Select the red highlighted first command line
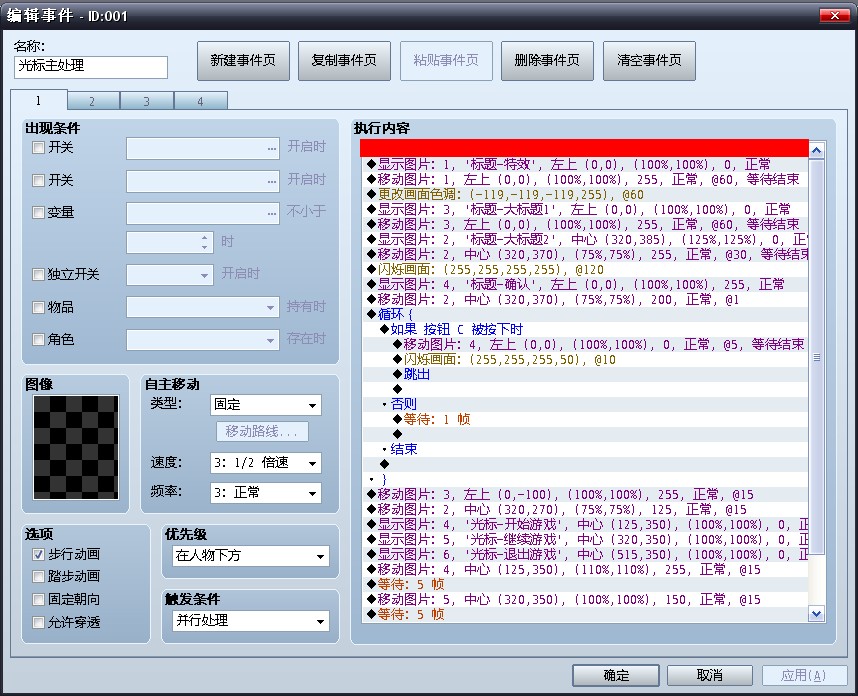The height and width of the screenshot is (696, 858). click(584, 148)
